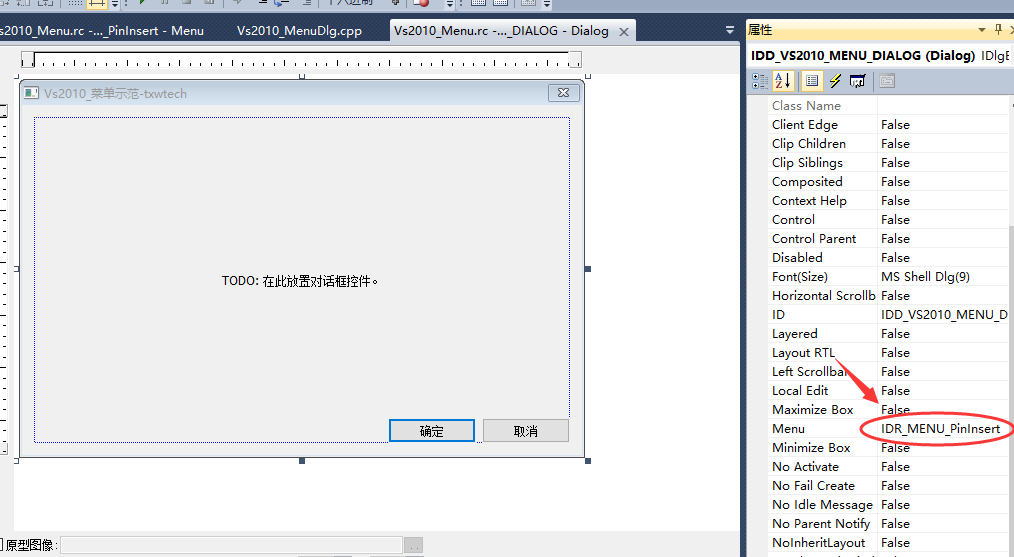The width and height of the screenshot is (1014, 557).
Task: Open the grayed Property Pages icon
Action: coord(887,81)
